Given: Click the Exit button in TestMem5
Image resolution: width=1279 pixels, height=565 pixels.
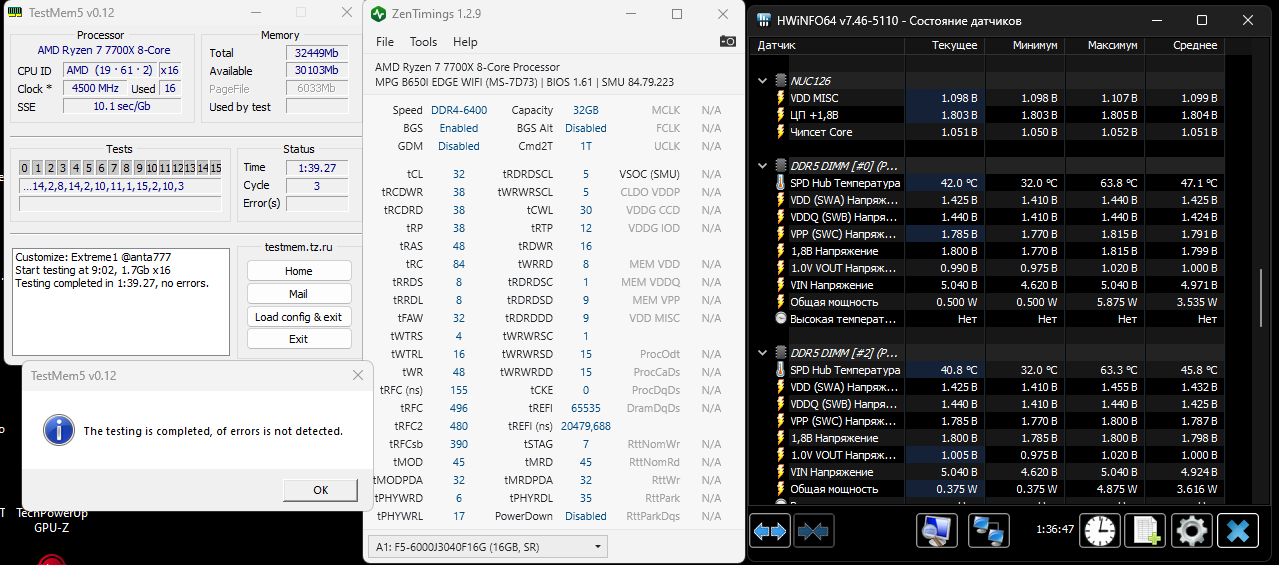Looking at the screenshot, I should pos(299,339).
